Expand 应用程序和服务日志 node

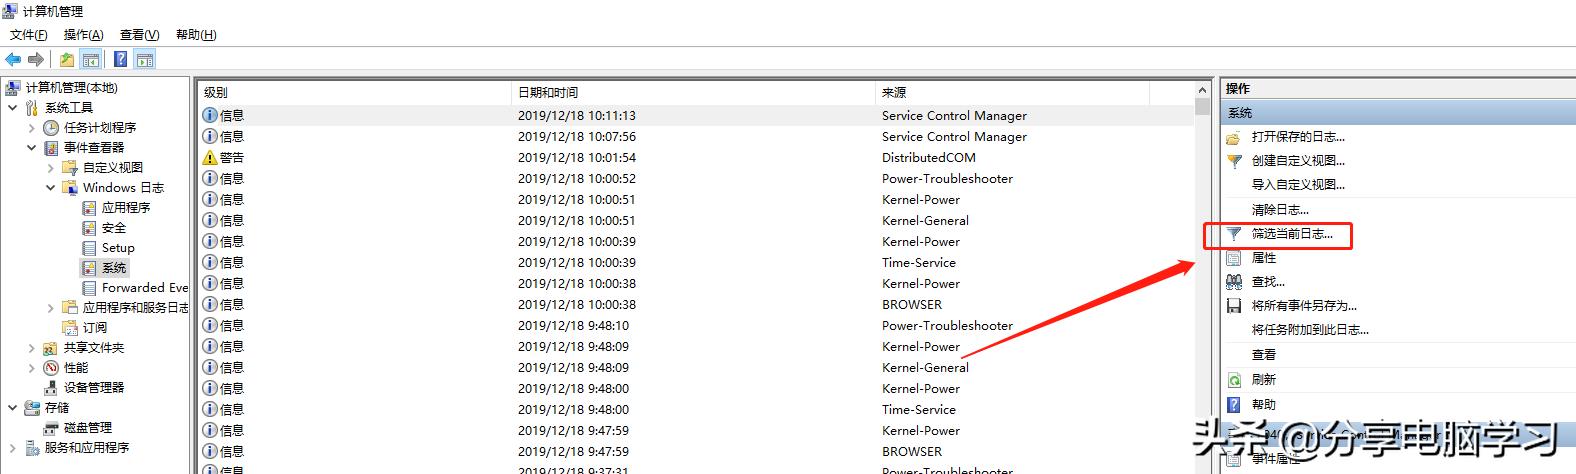(x=50, y=308)
